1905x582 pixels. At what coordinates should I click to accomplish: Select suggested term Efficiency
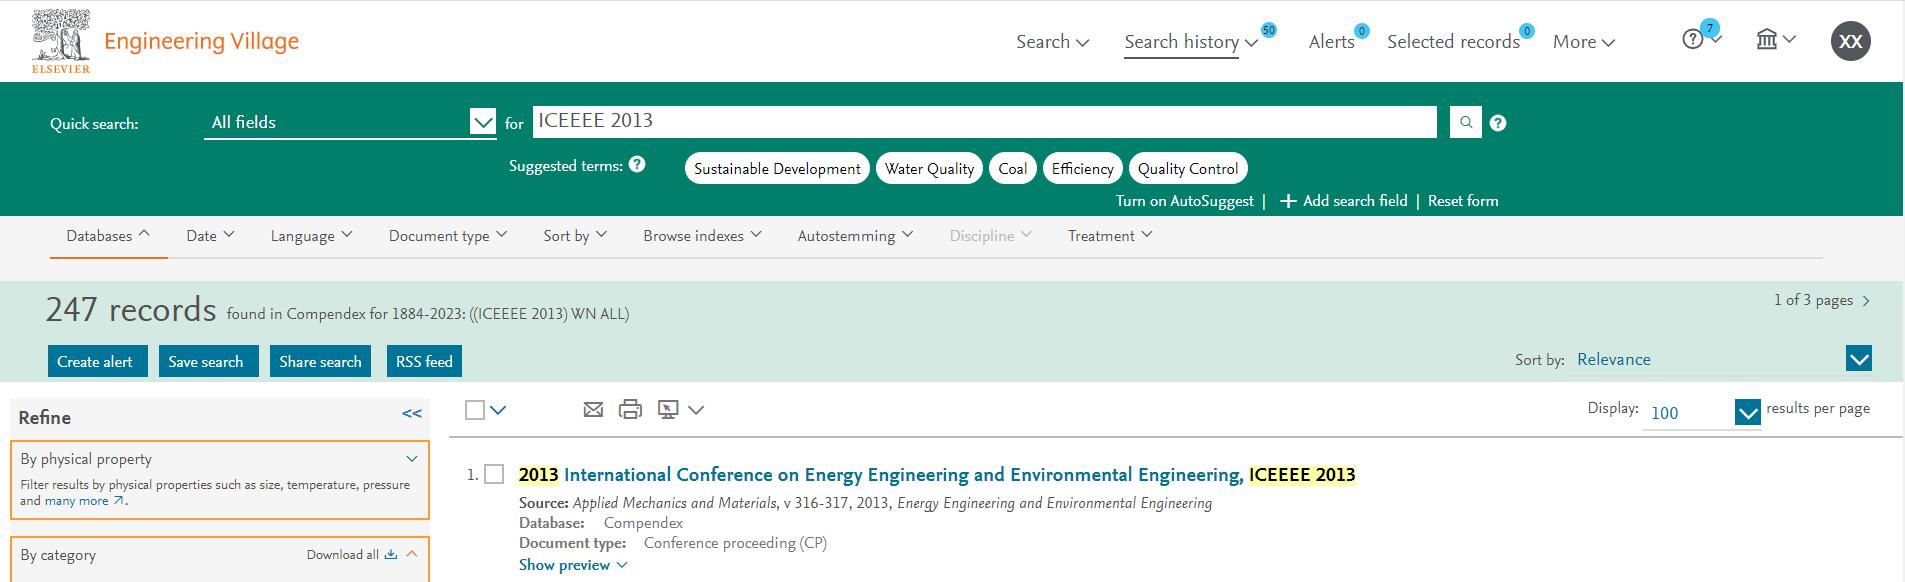pyautogui.click(x=1082, y=169)
